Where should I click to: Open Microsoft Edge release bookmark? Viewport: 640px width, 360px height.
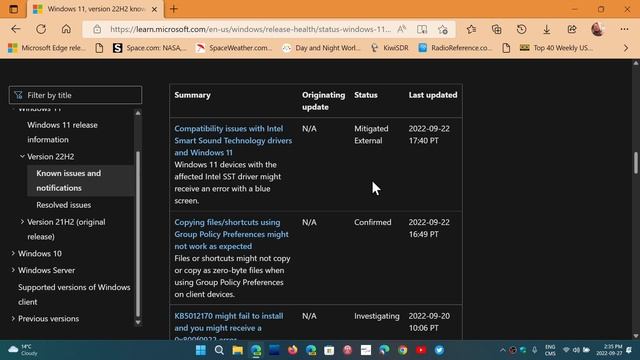(x=47, y=48)
